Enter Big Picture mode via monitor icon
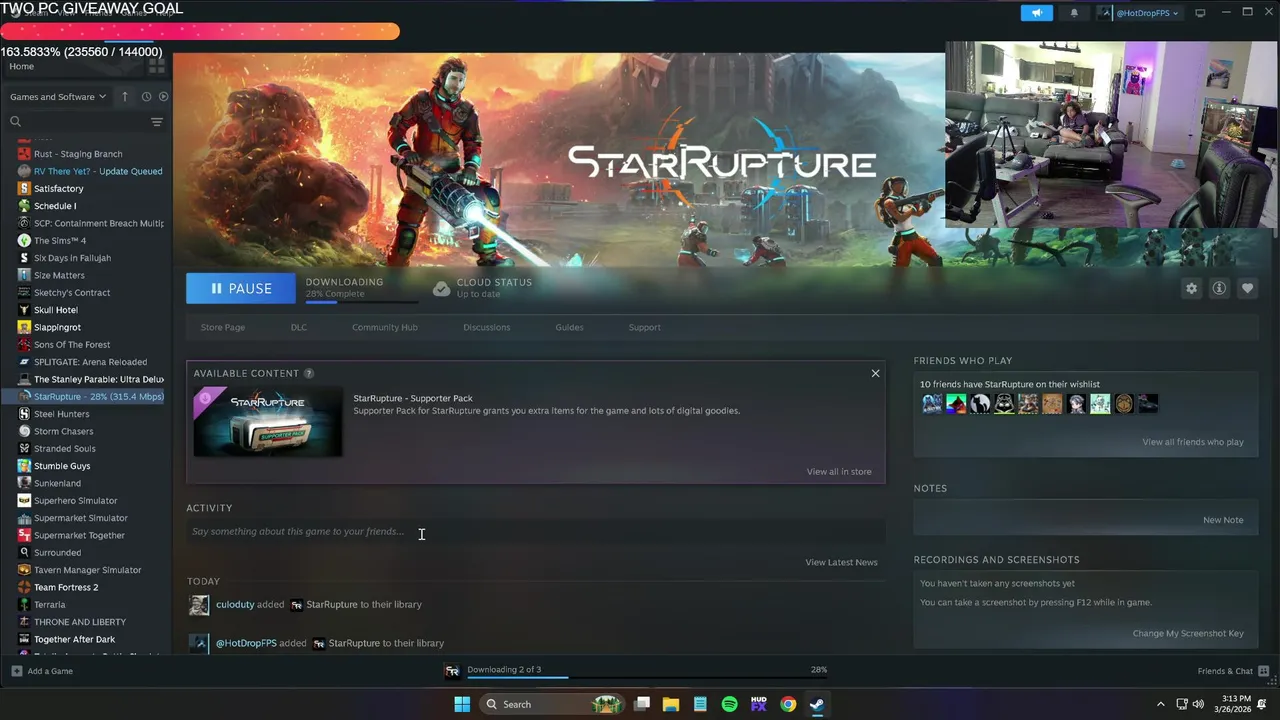This screenshot has width=1280, height=720. pyautogui.click(x=1200, y=13)
